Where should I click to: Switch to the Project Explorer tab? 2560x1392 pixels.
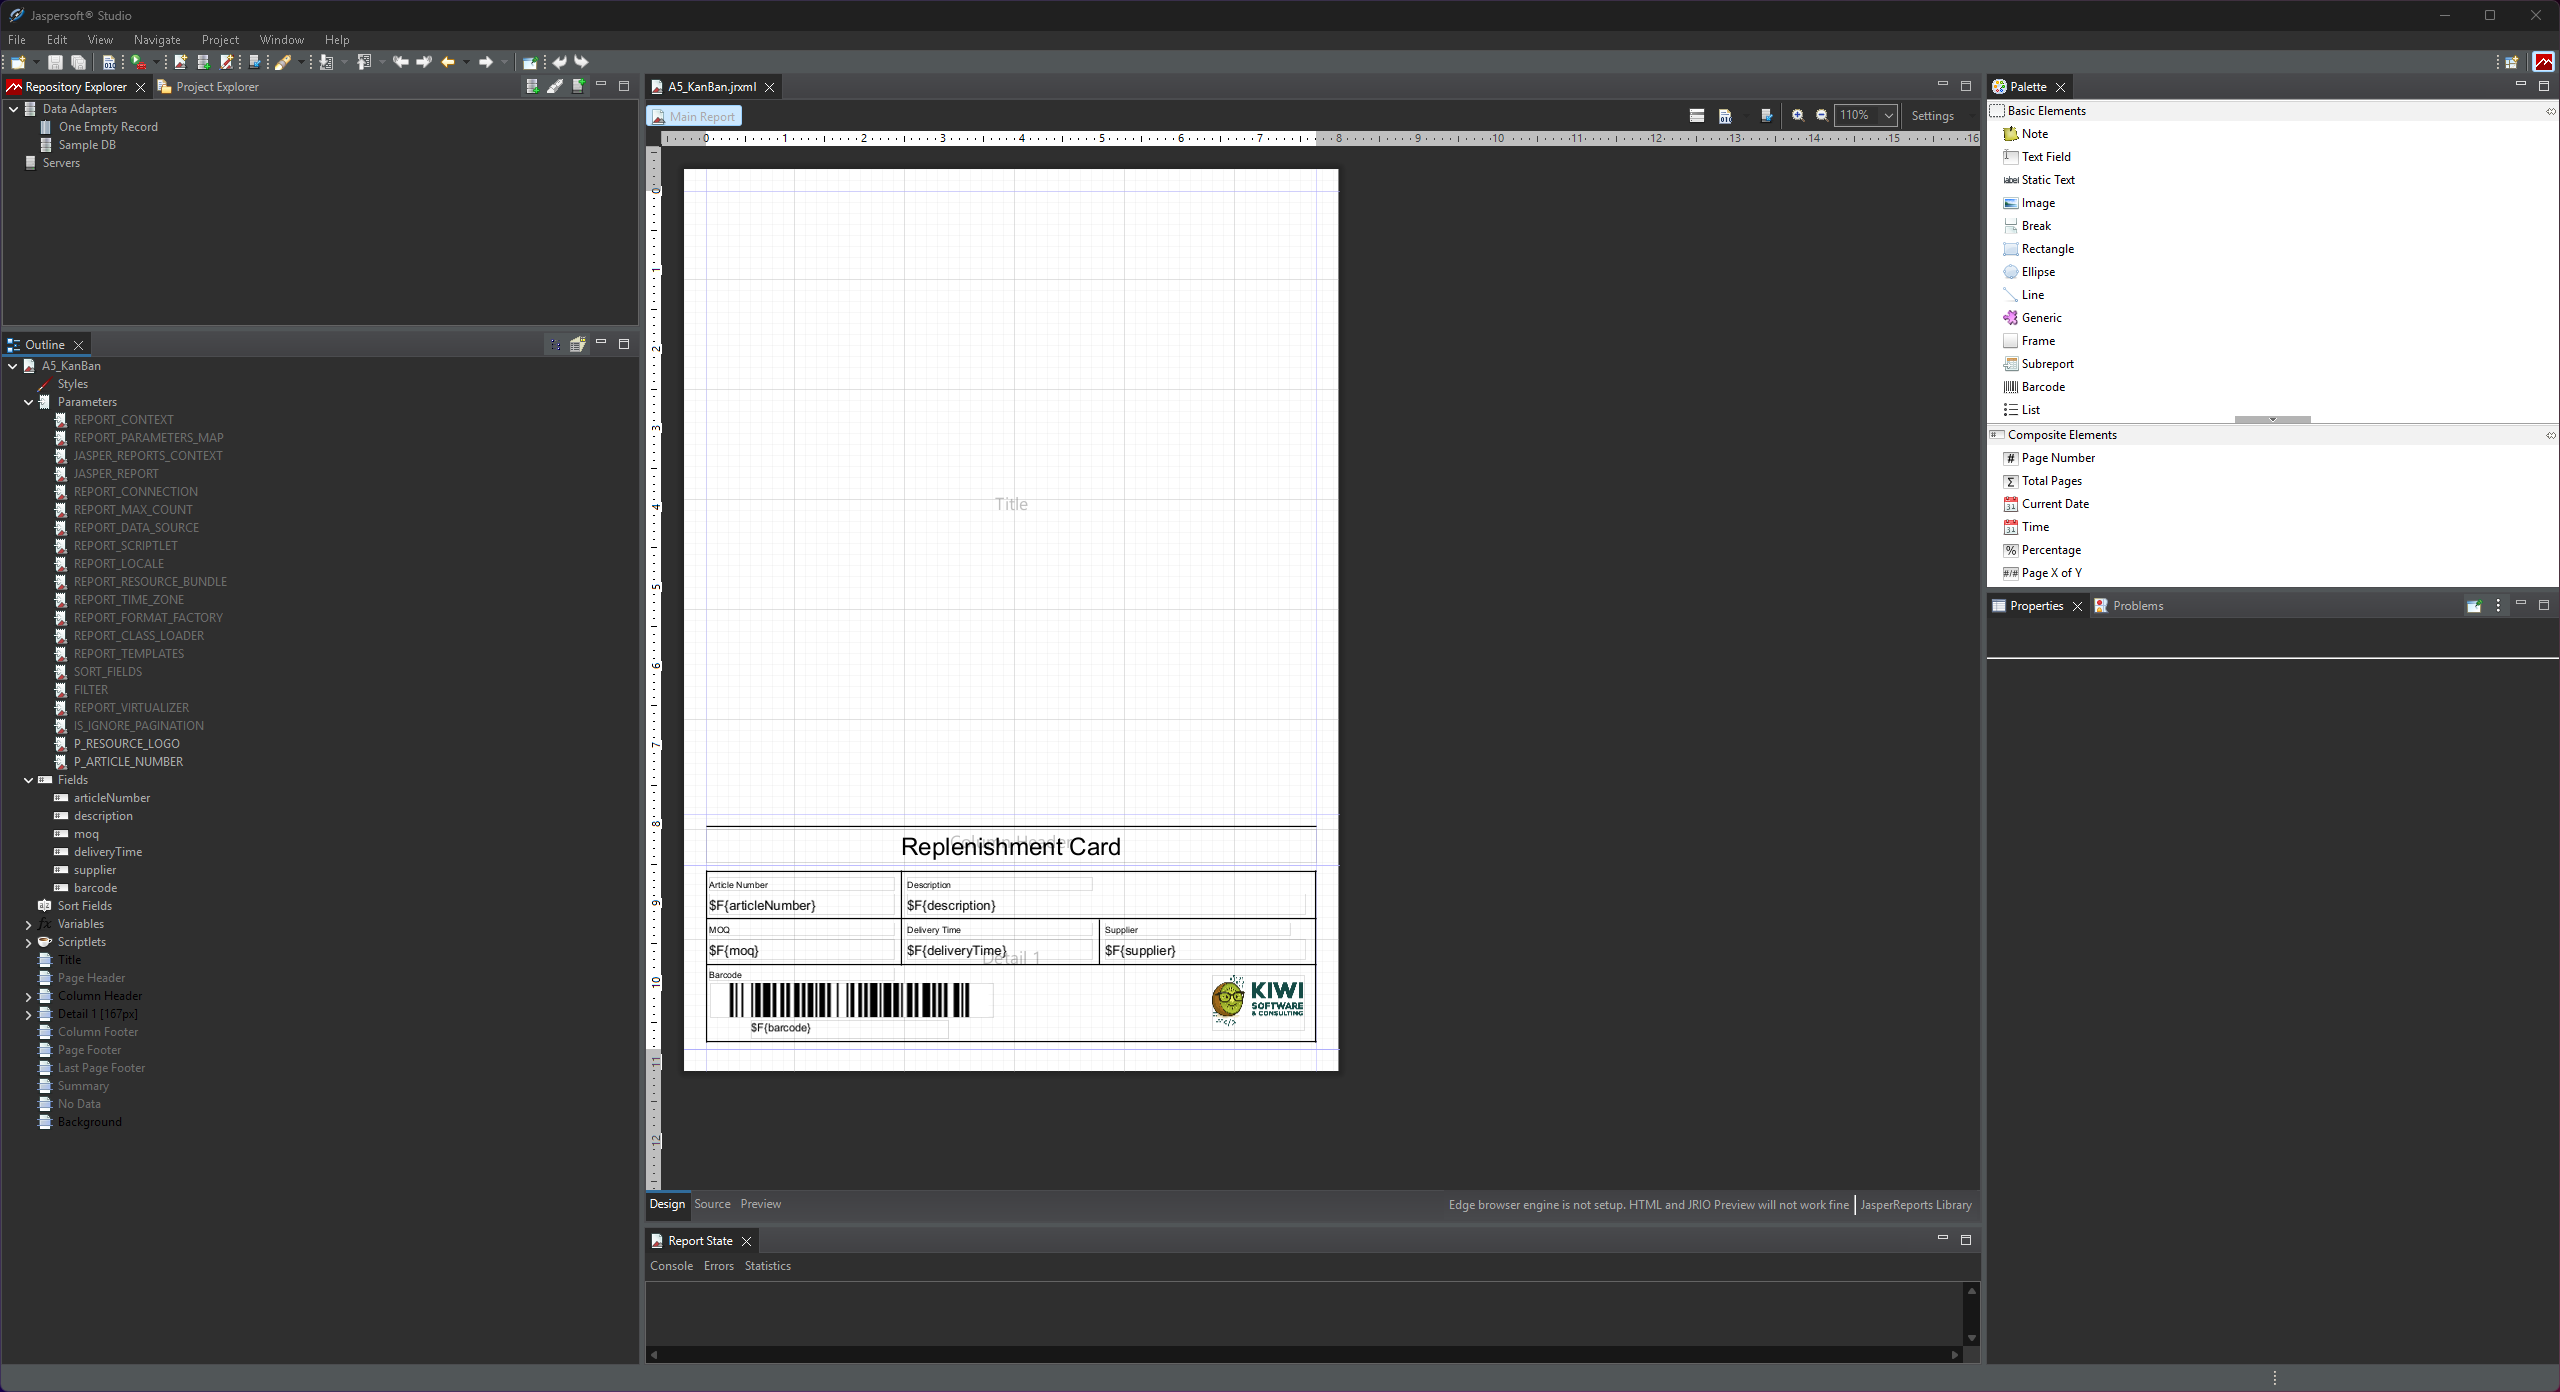coord(208,87)
